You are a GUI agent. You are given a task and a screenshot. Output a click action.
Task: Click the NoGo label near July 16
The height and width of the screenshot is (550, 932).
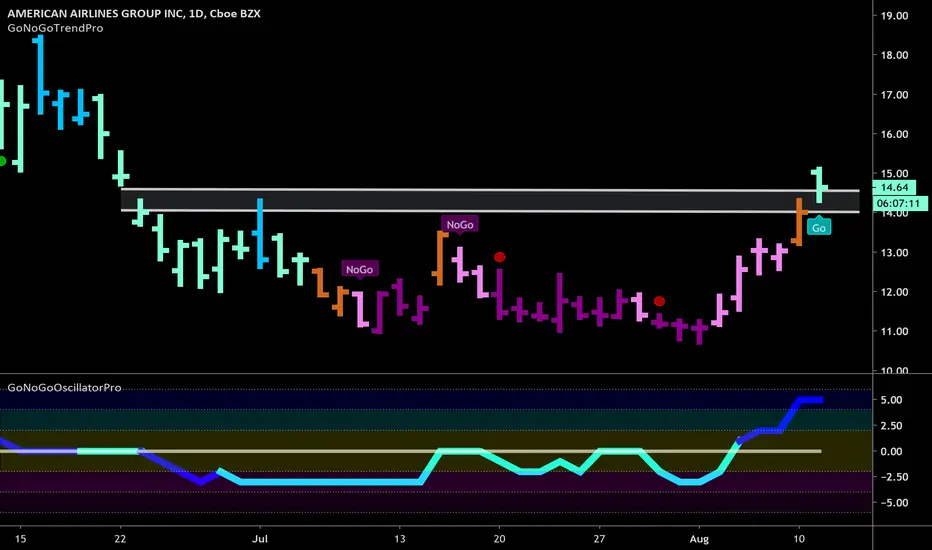(460, 224)
